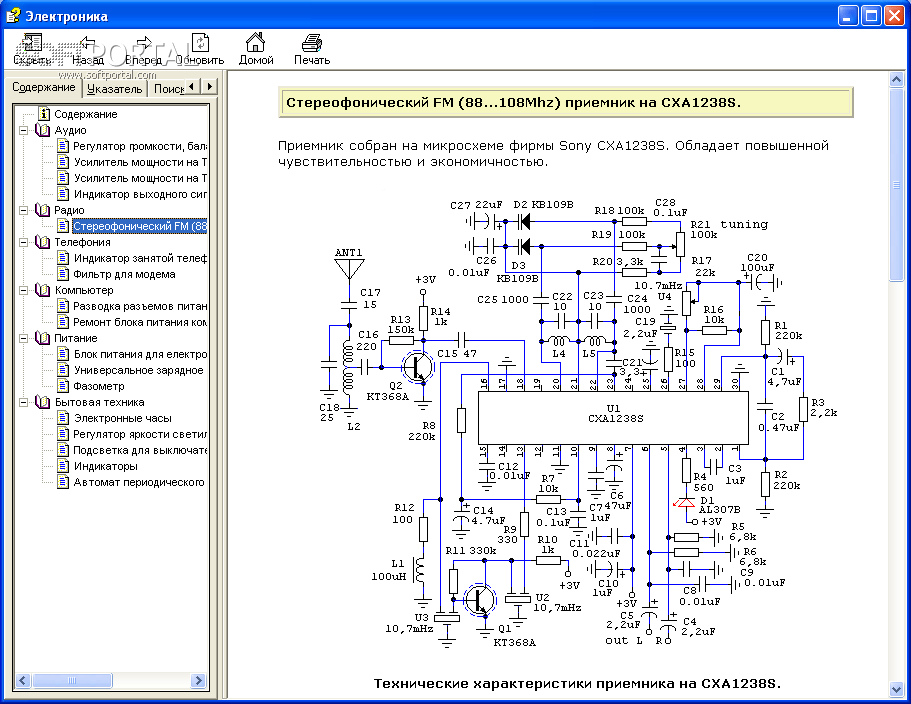The height and width of the screenshot is (704, 911).
Task: Click the Скрыть toolbar icon
Action: pyautogui.click(x=32, y=43)
